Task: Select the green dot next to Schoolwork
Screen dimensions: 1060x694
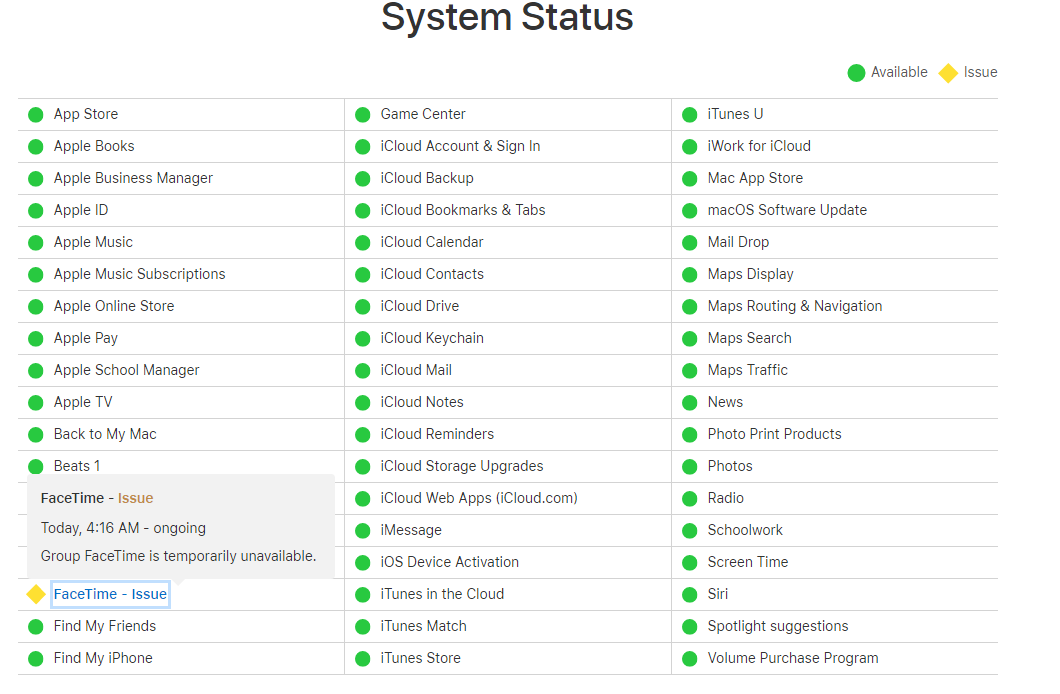Action: pos(690,530)
